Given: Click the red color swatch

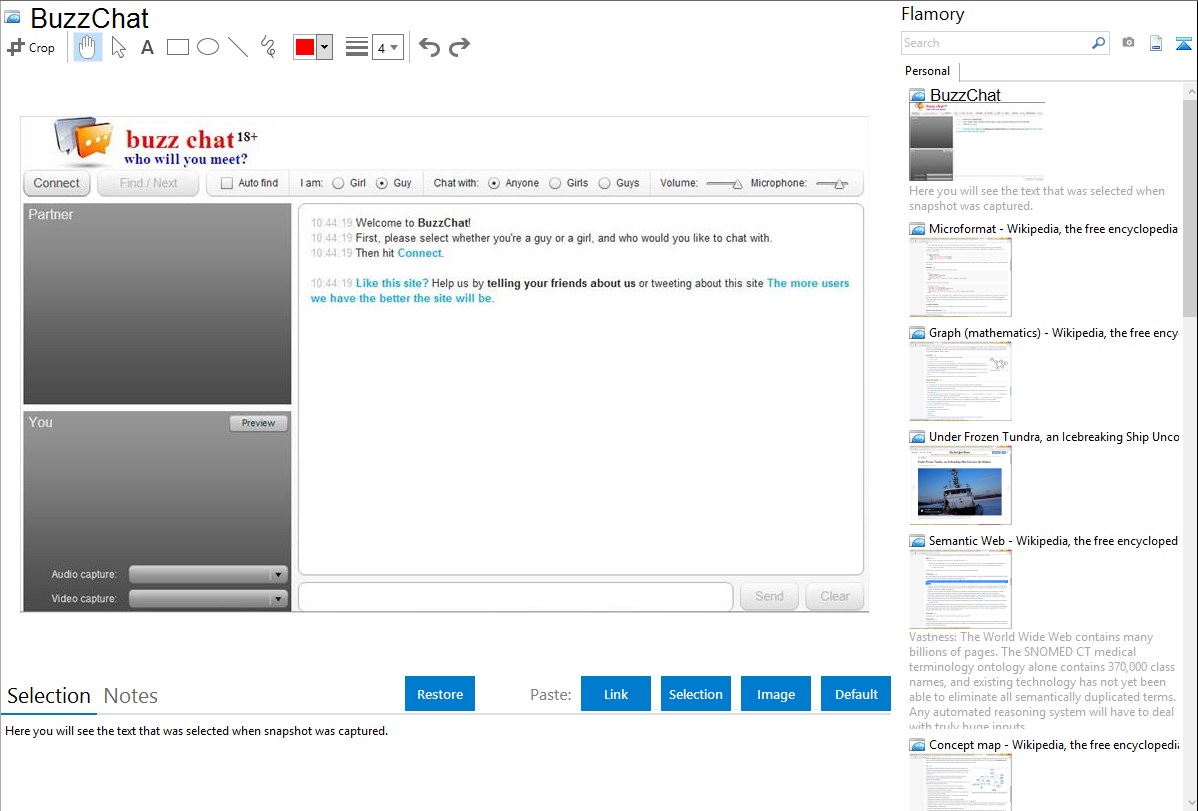Looking at the screenshot, I should [x=305, y=47].
